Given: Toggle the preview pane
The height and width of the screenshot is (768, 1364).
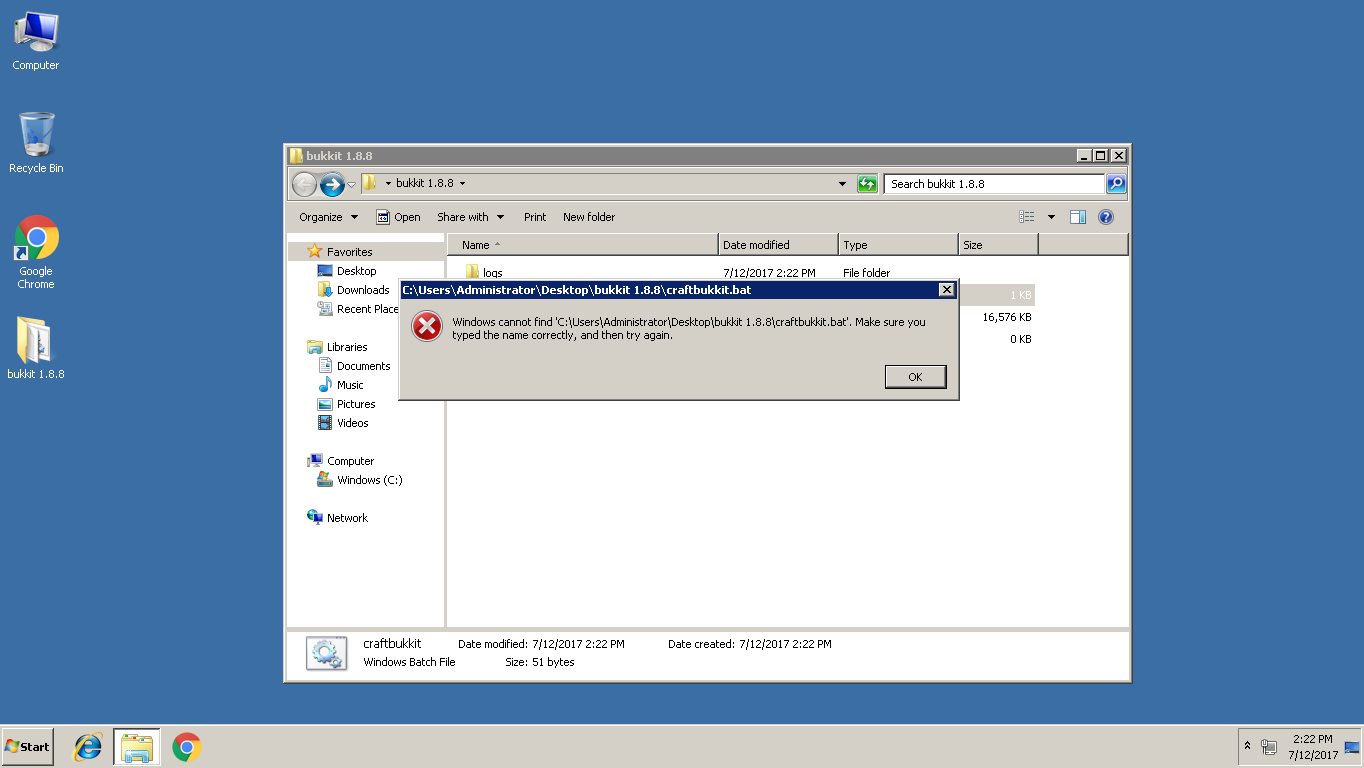Looking at the screenshot, I should click(1078, 217).
